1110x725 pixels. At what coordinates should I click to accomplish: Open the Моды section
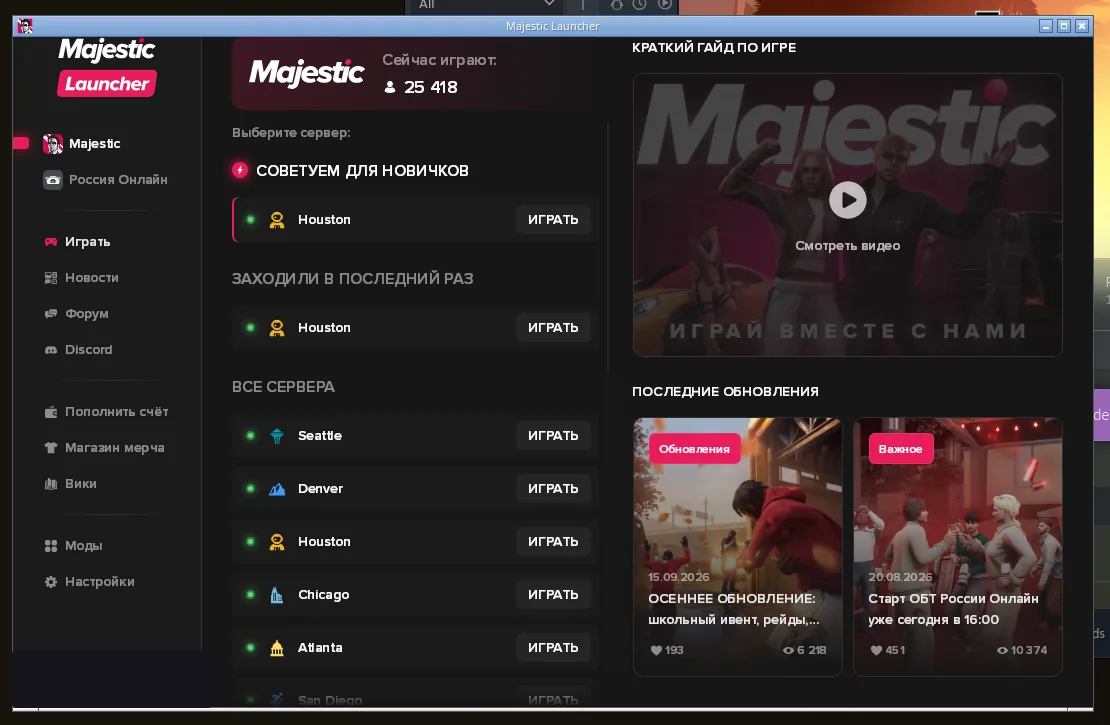pyautogui.click(x=84, y=546)
